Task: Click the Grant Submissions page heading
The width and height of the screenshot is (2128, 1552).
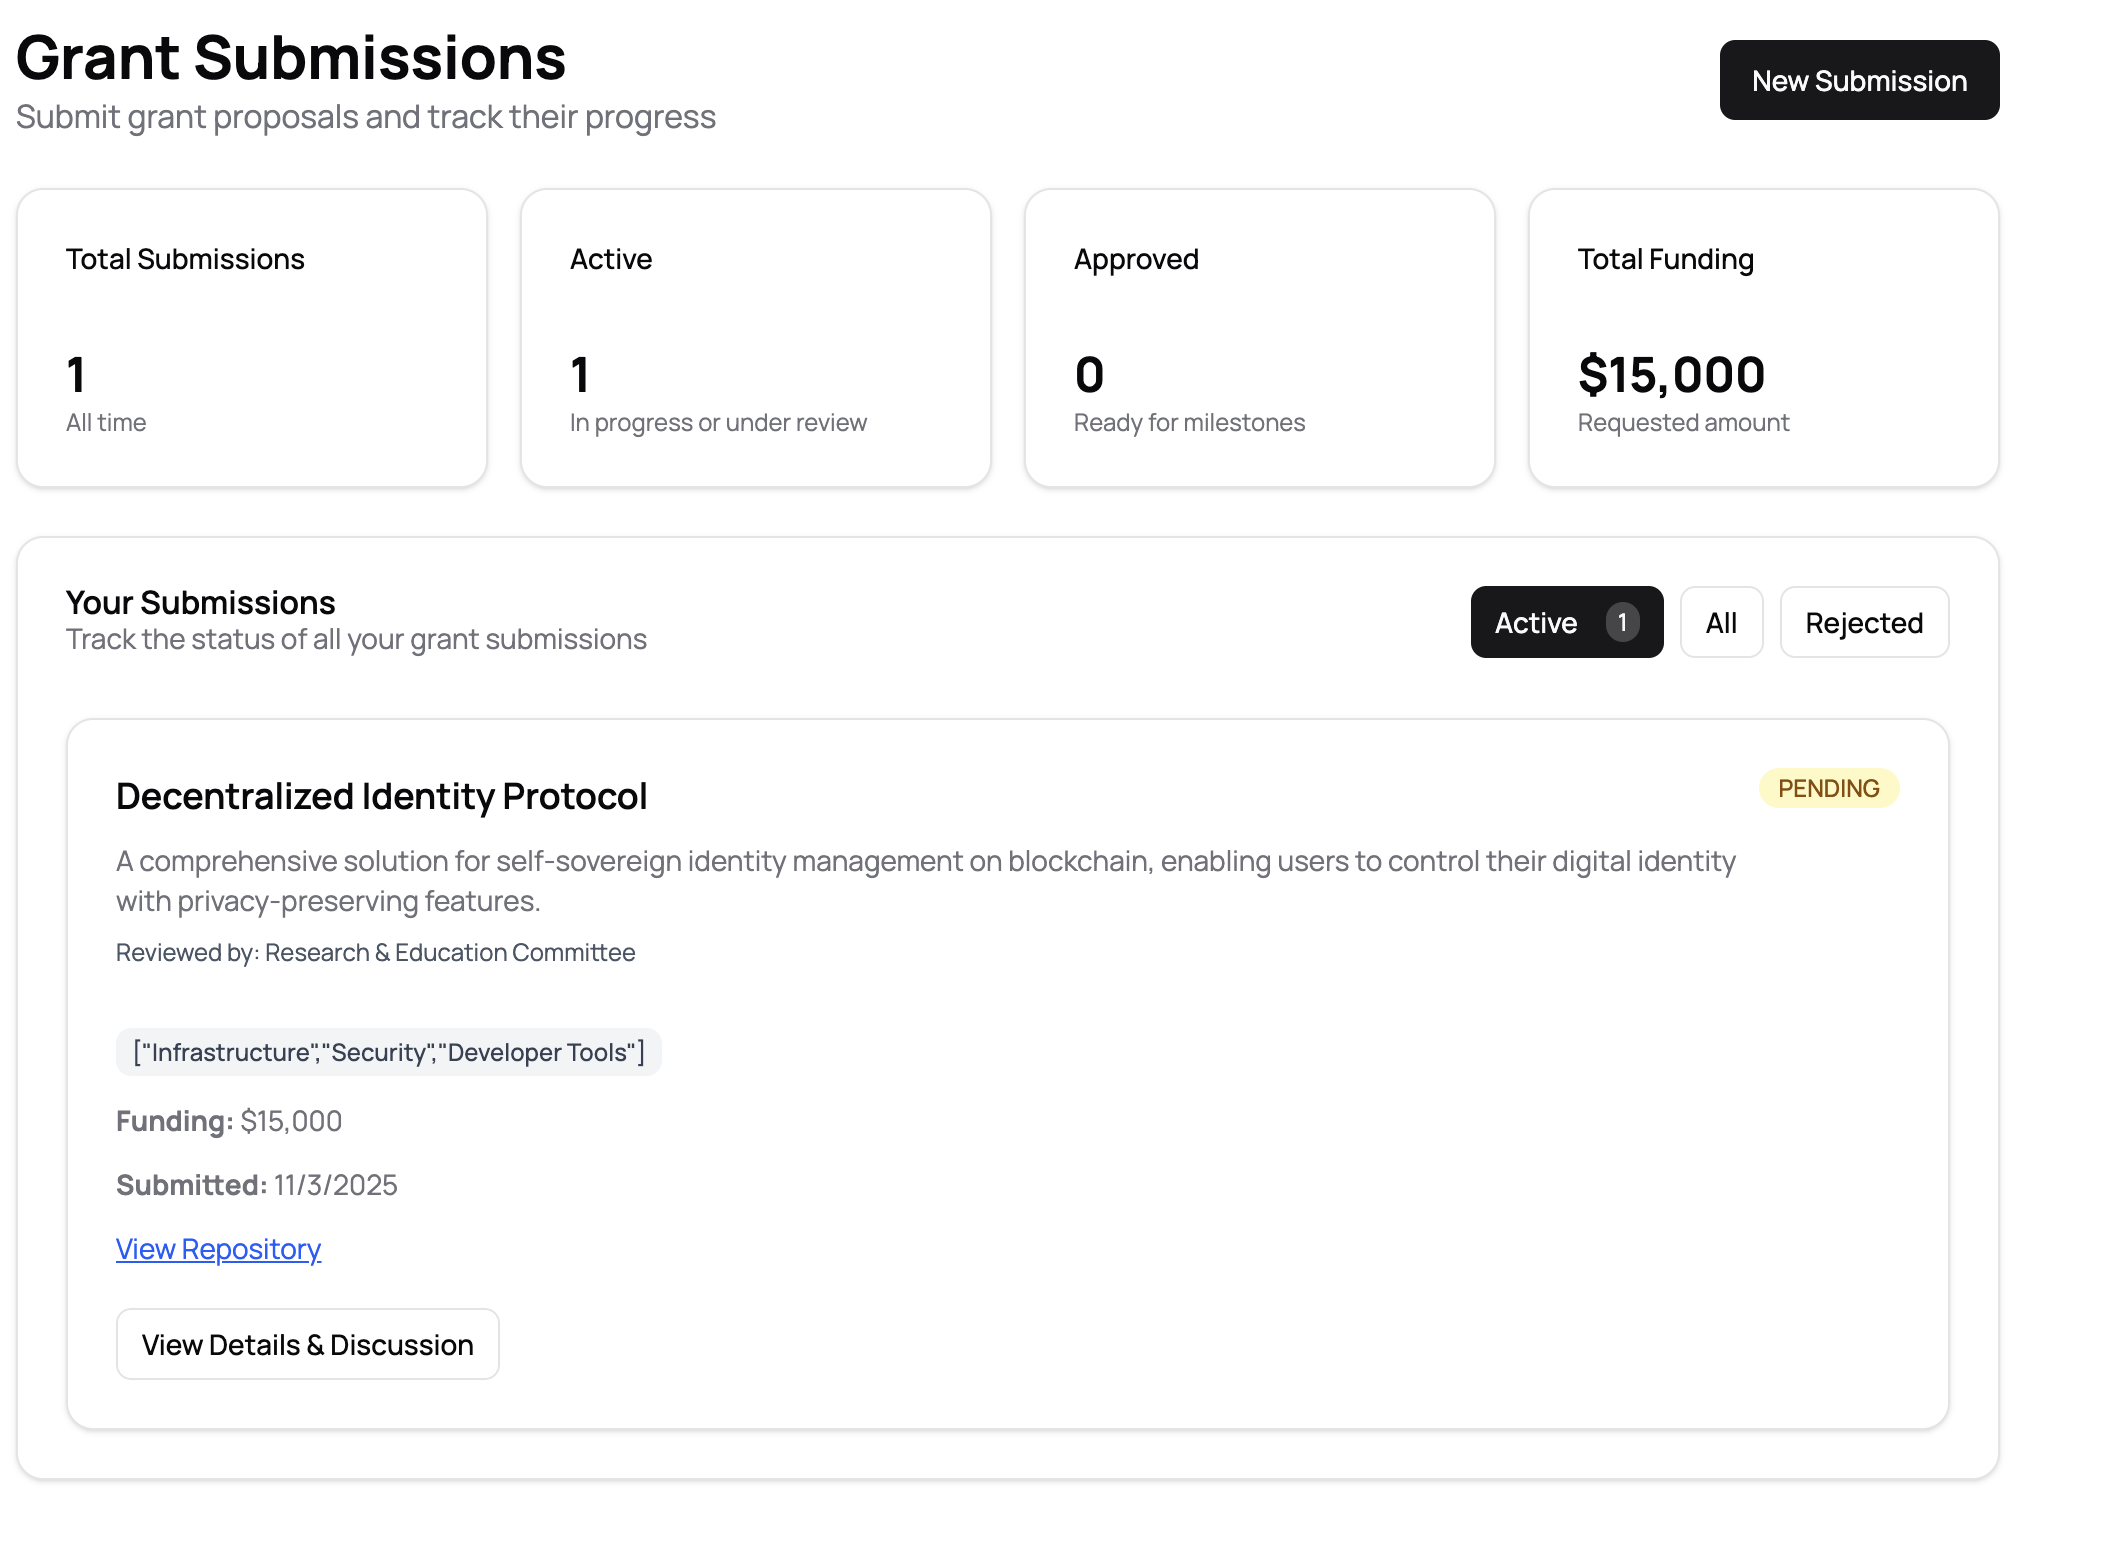Action: click(x=291, y=58)
